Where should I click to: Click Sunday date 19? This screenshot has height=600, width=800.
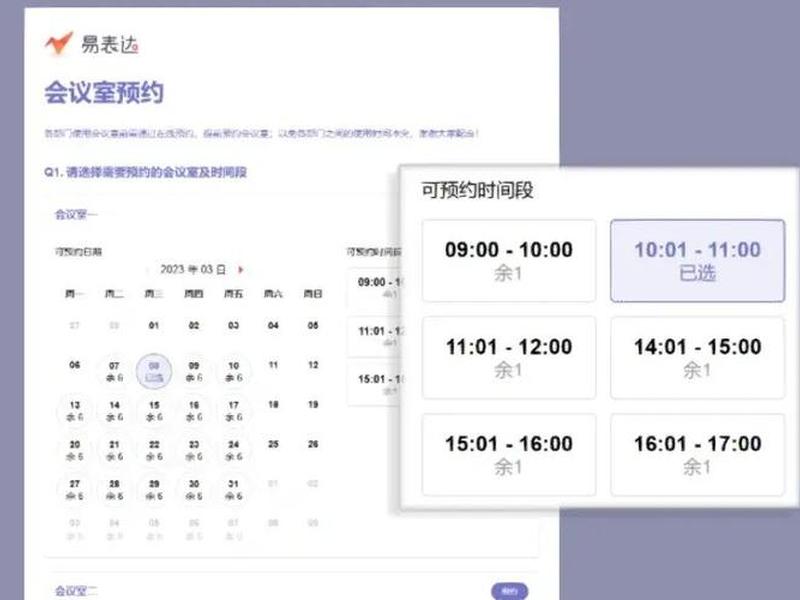pos(313,405)
